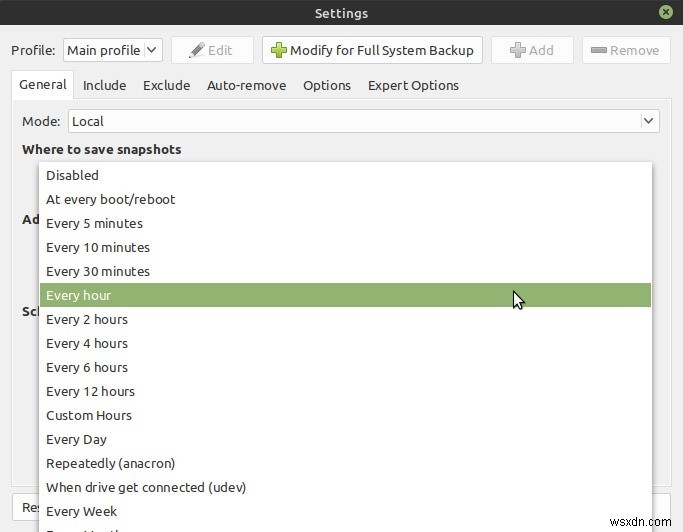Screen dimensions: 683x532
Task: Go to the Options tab
Action: [327, 85]
